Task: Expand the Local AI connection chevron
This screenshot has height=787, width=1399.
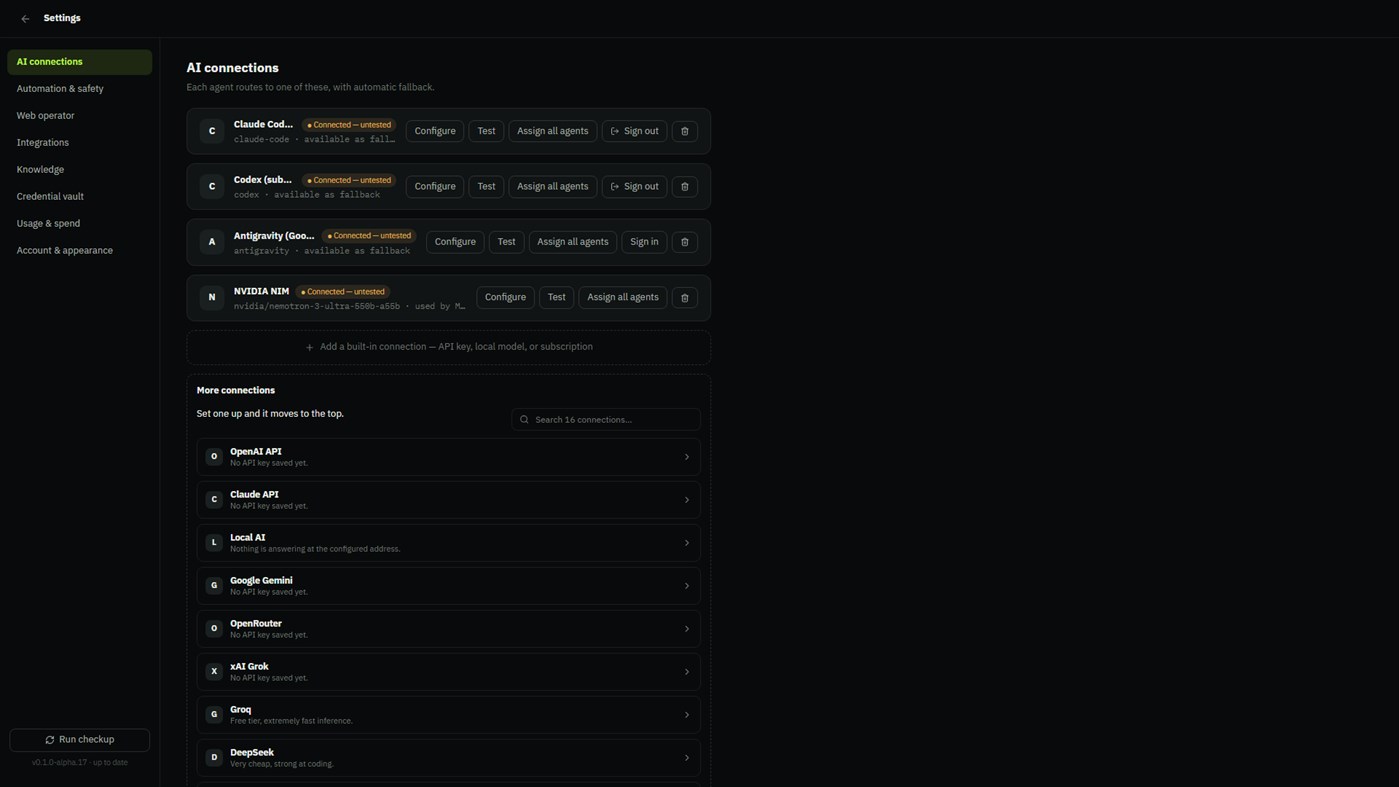Action: [687, 543]
